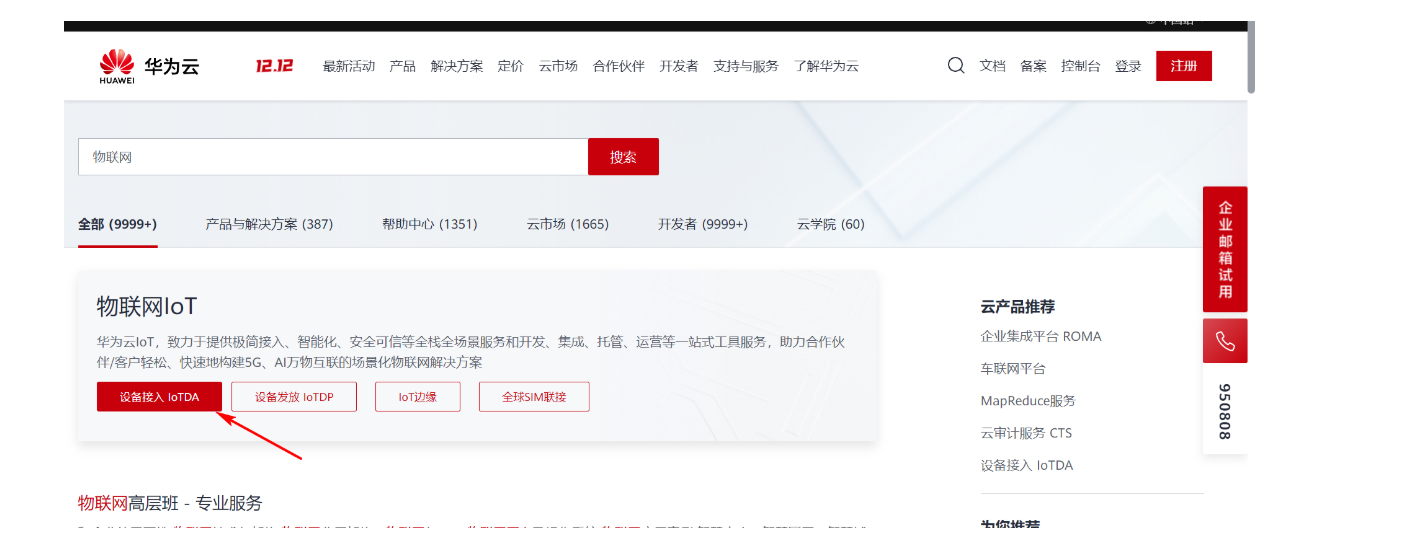1403x547 pixels.
Task: Click the Huawei Cloud logo
Action: click(x=149, y=67)
